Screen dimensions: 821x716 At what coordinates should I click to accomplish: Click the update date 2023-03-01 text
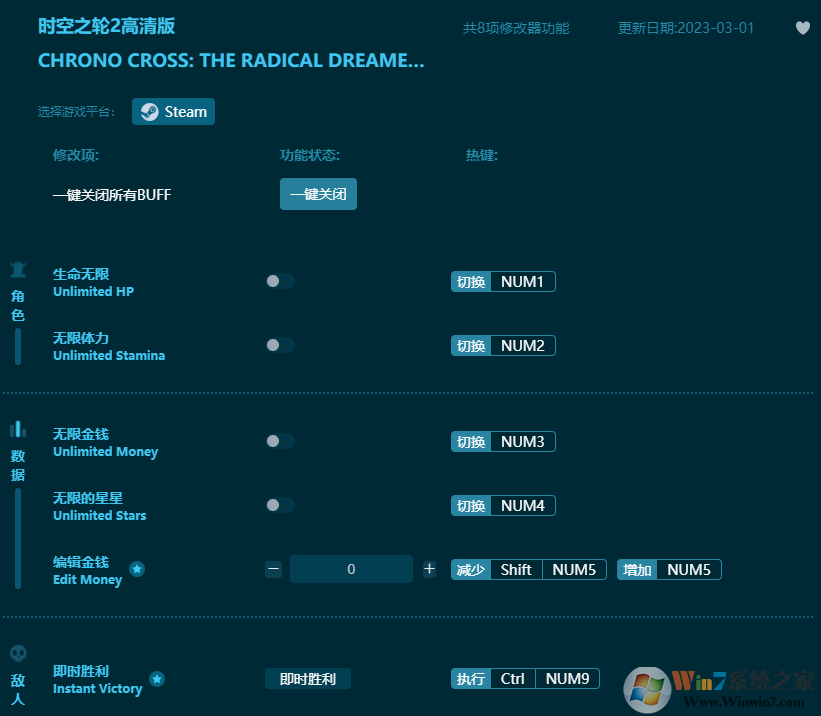click(686, 28)
